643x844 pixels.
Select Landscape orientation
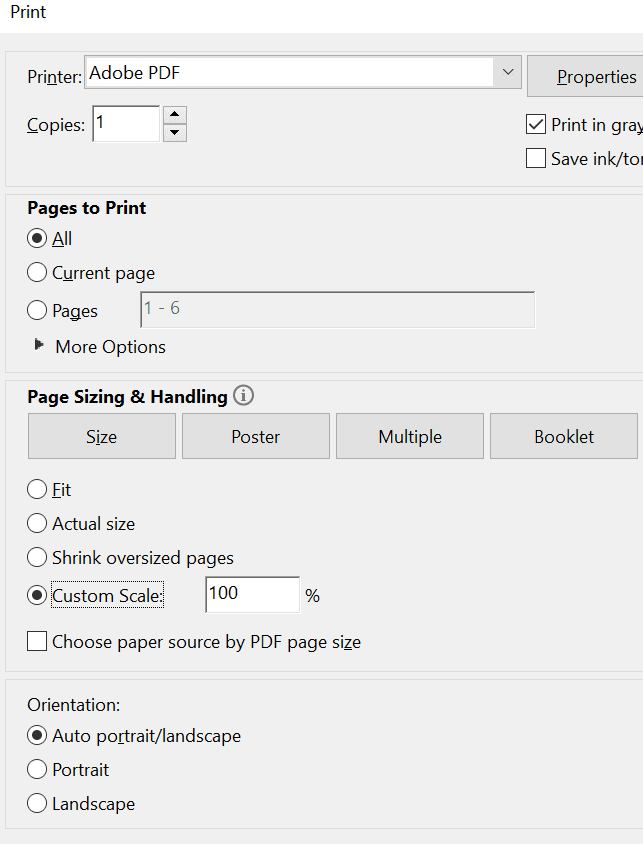coord(37,803)
